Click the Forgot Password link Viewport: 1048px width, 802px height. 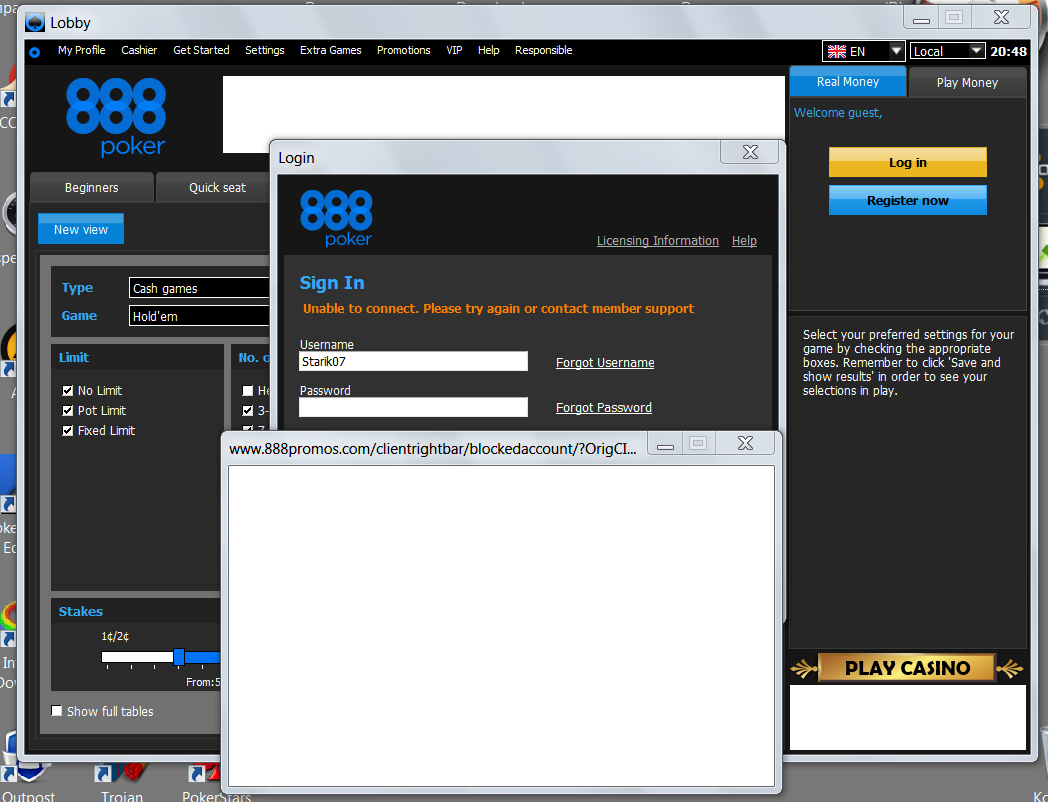coord(604,408)
